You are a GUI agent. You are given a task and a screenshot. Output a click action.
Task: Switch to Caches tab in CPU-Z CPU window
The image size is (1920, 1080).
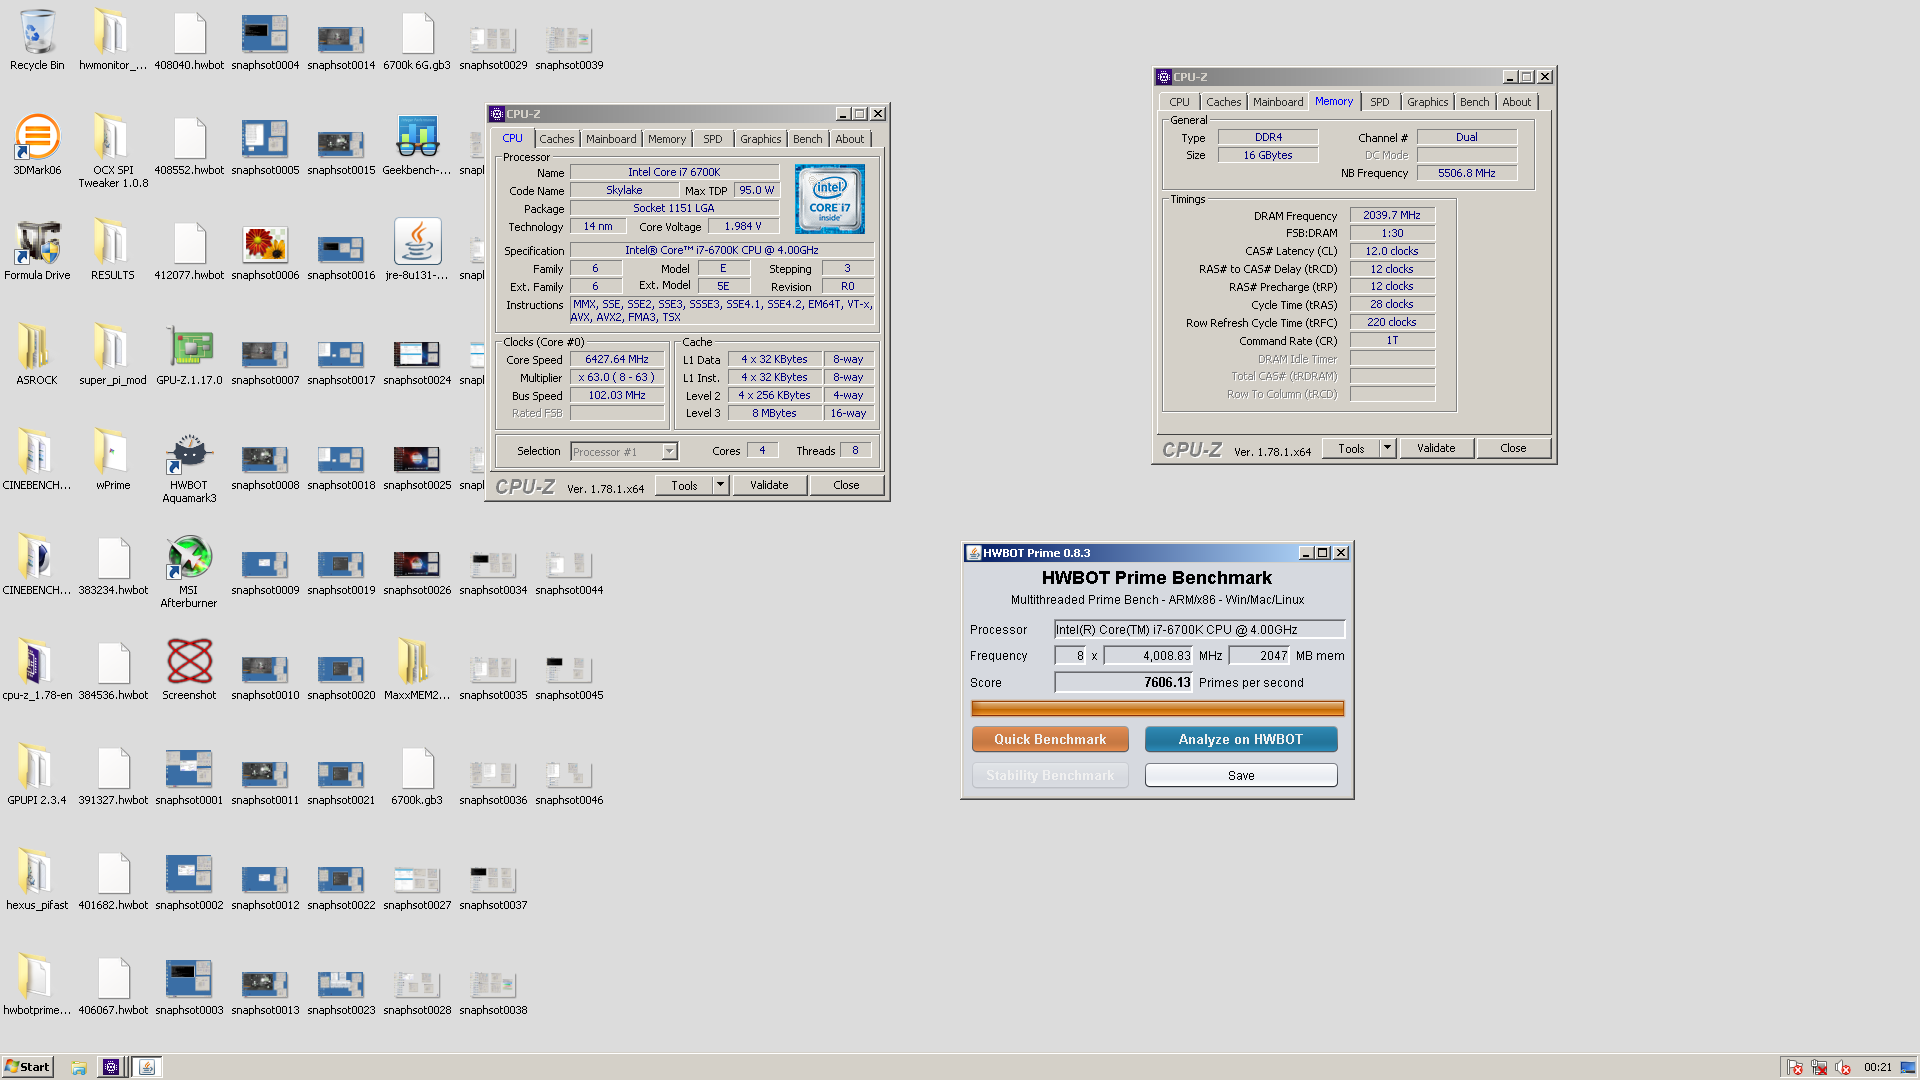click(557, 139)
